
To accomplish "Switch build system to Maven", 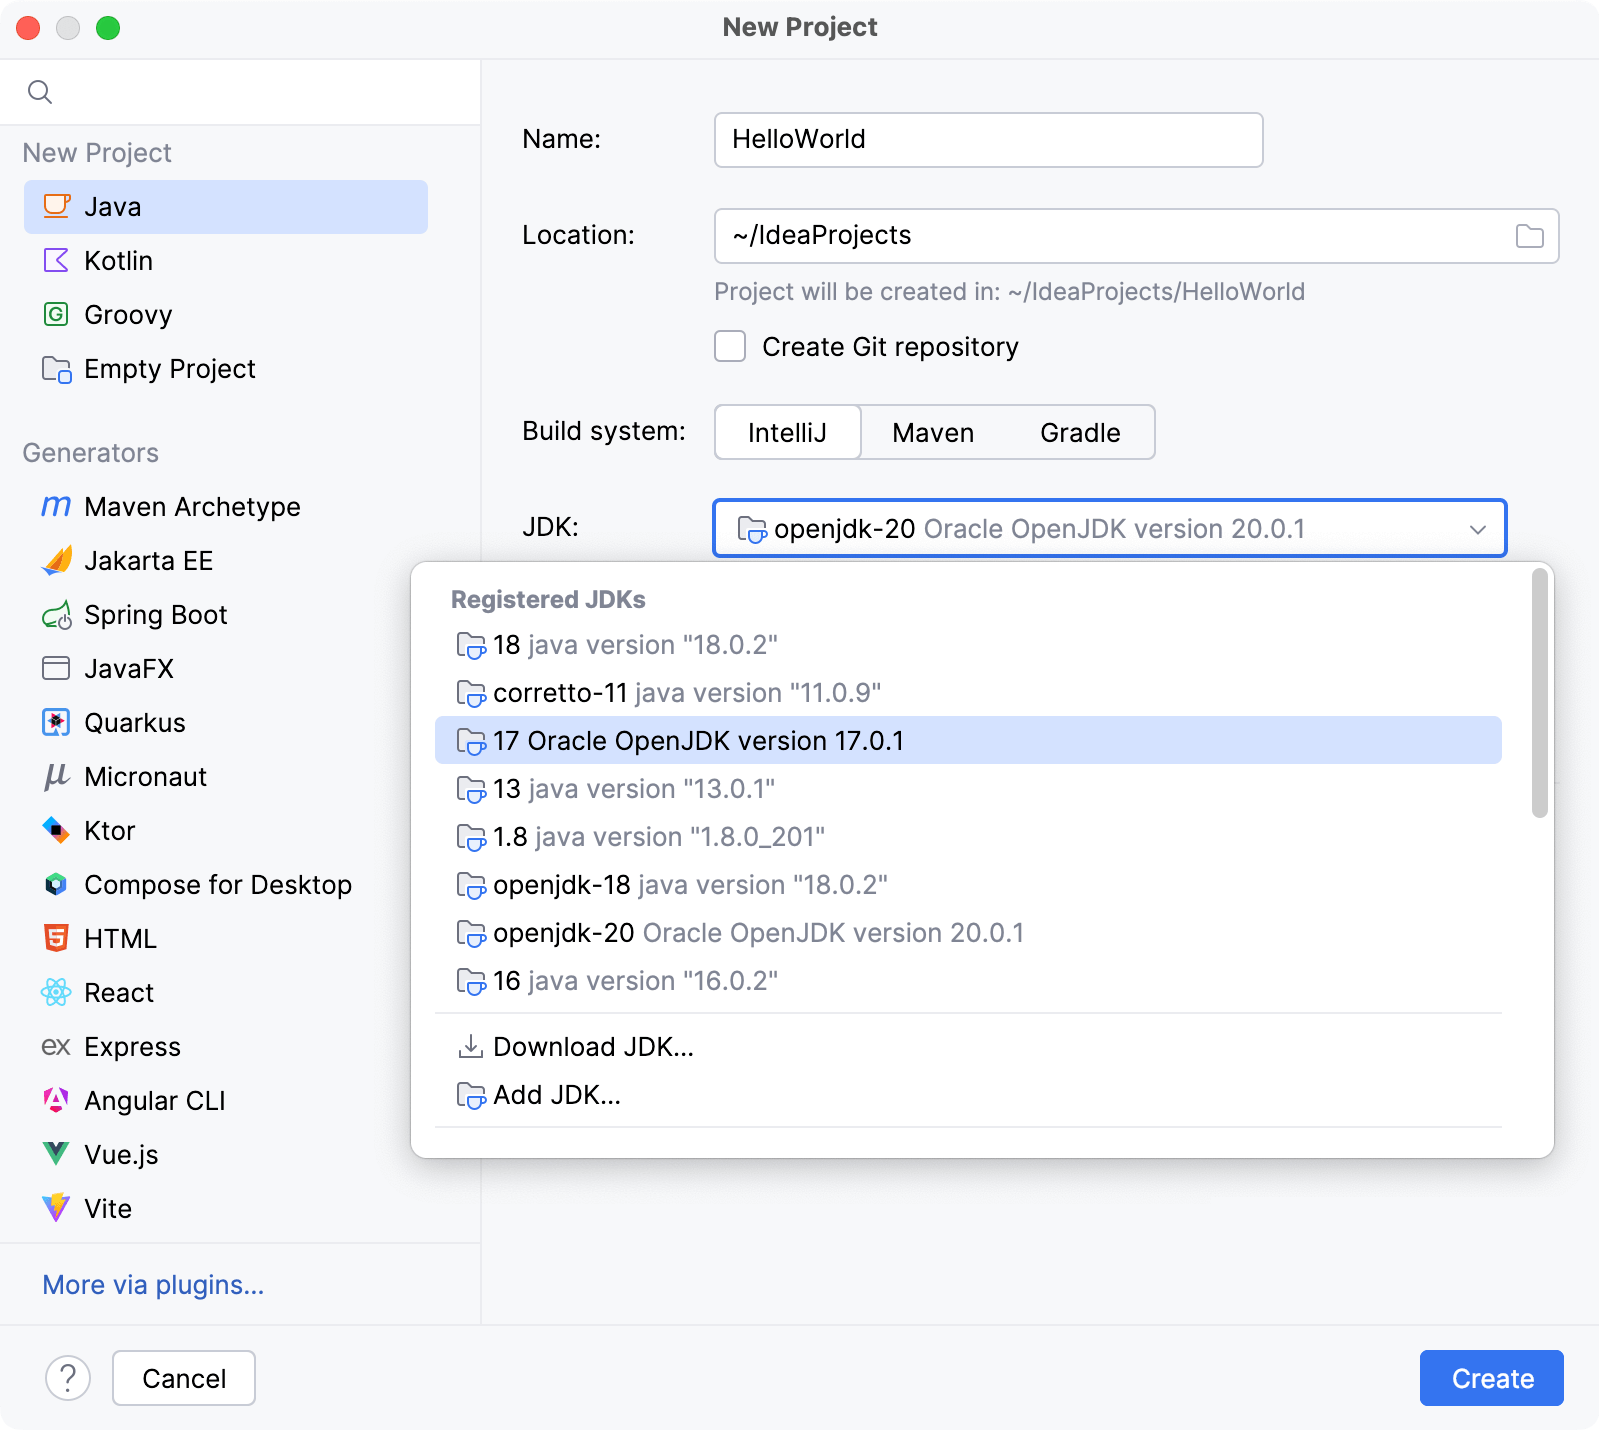I will pos(932,432).
